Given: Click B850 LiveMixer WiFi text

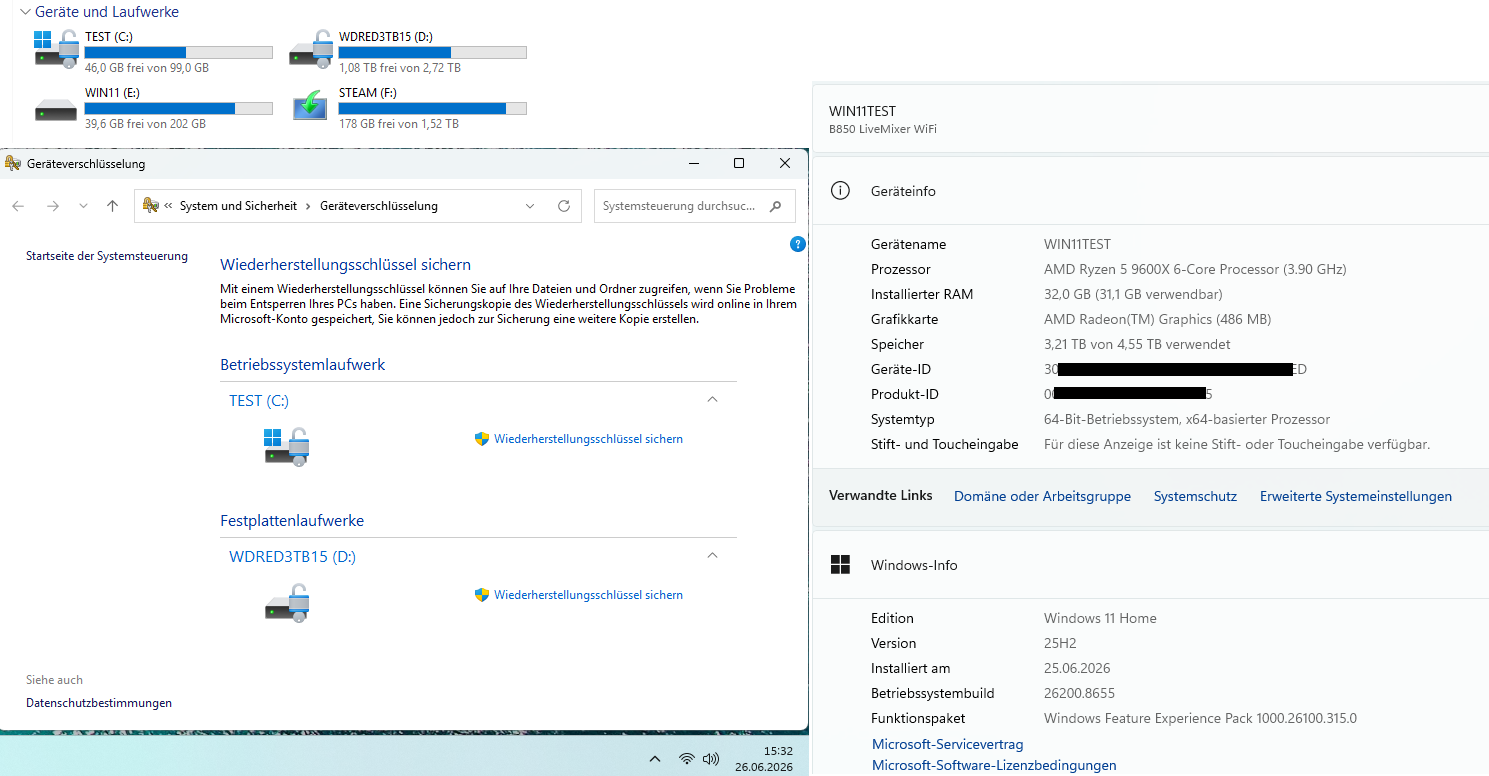Looking at the screenshot, I should (883, 129).
